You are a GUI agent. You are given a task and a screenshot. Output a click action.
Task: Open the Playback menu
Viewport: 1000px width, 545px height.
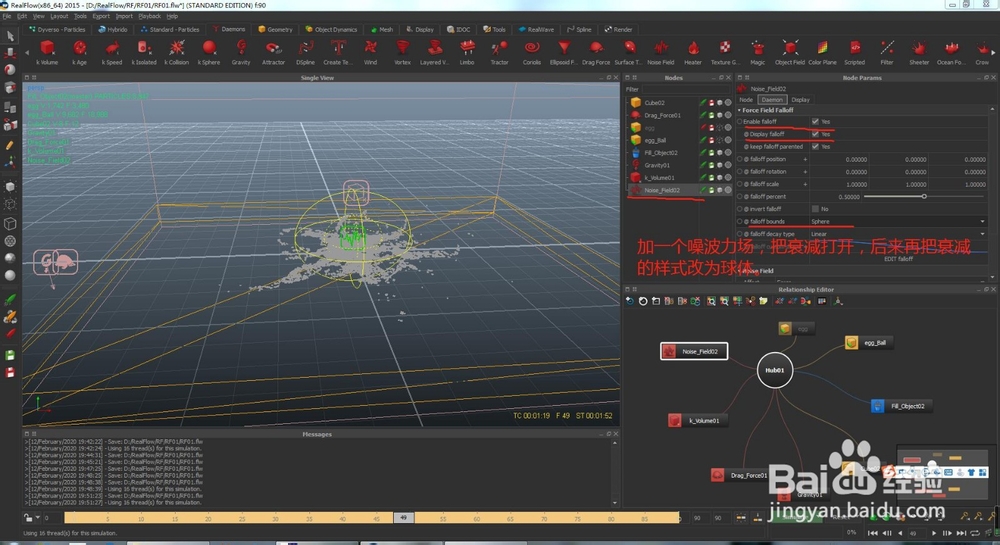(x=149, y=16)
